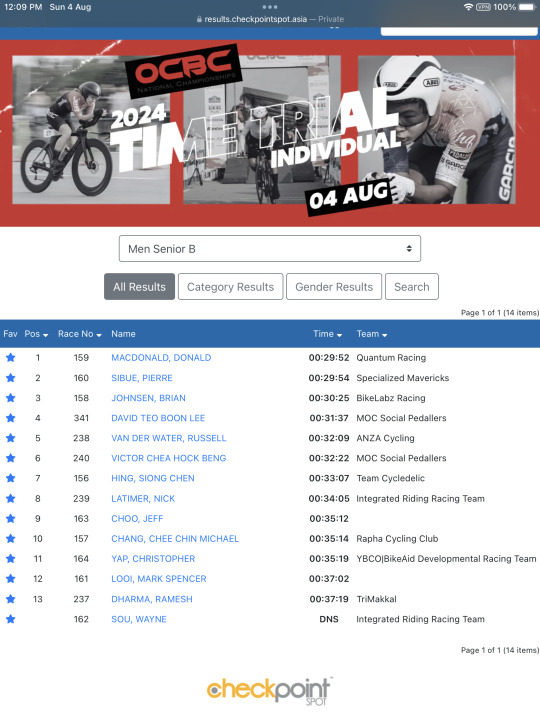Click the Time Trial event banner image

click(x=270, y=133)
